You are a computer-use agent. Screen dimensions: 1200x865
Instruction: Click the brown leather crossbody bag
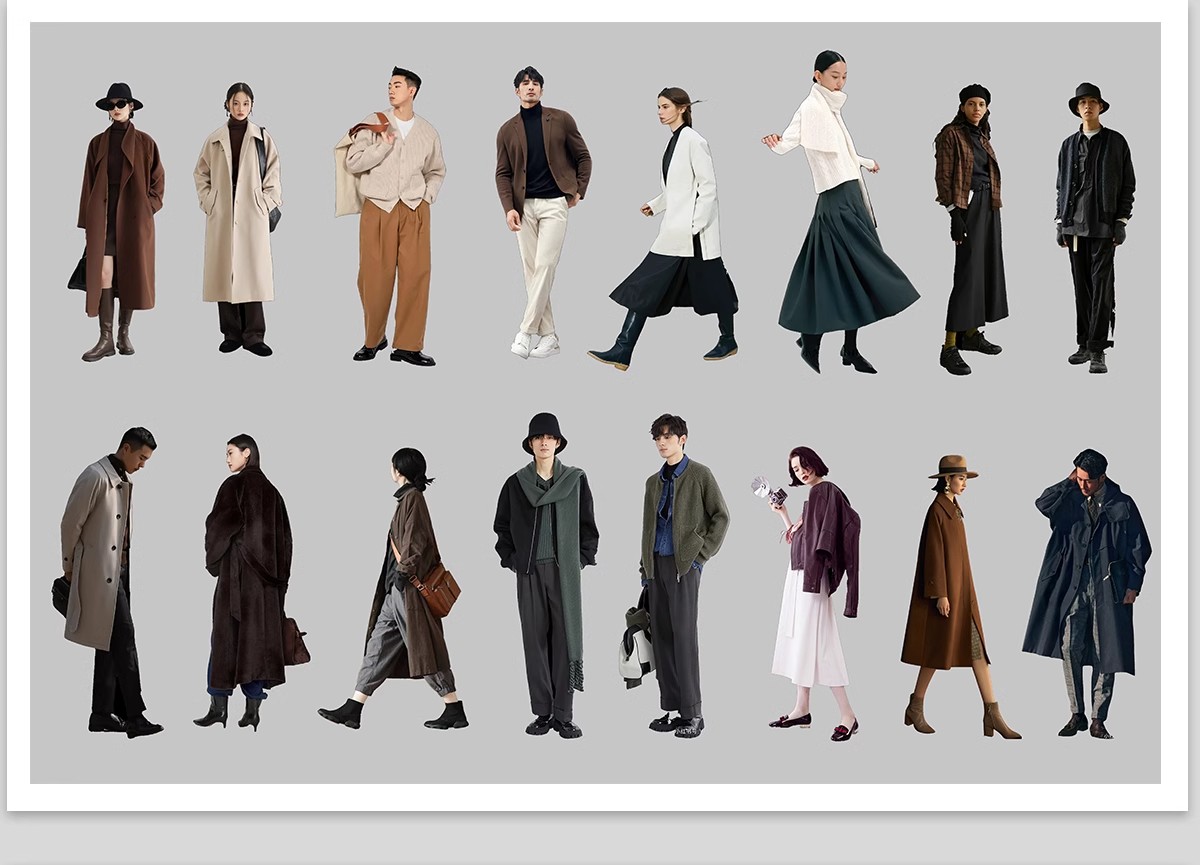click(438, 590)
